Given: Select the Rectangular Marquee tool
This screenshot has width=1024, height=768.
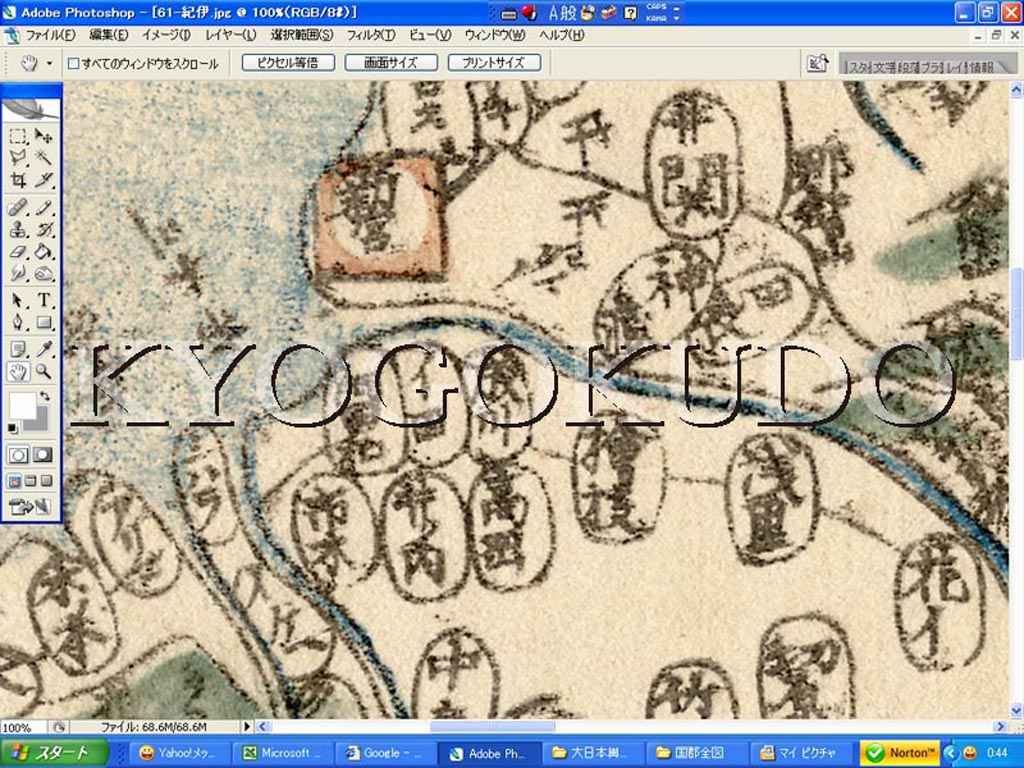Looking at the screenshot, I should [18, 135].
